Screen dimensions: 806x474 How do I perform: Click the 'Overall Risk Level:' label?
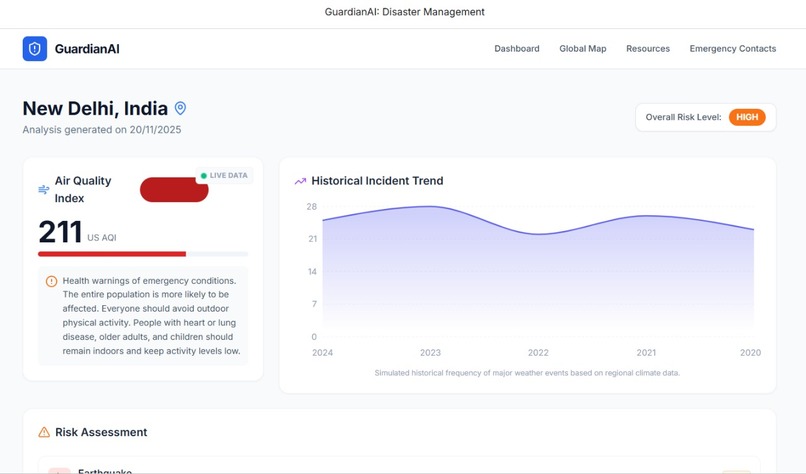click(x=683, y=117)
